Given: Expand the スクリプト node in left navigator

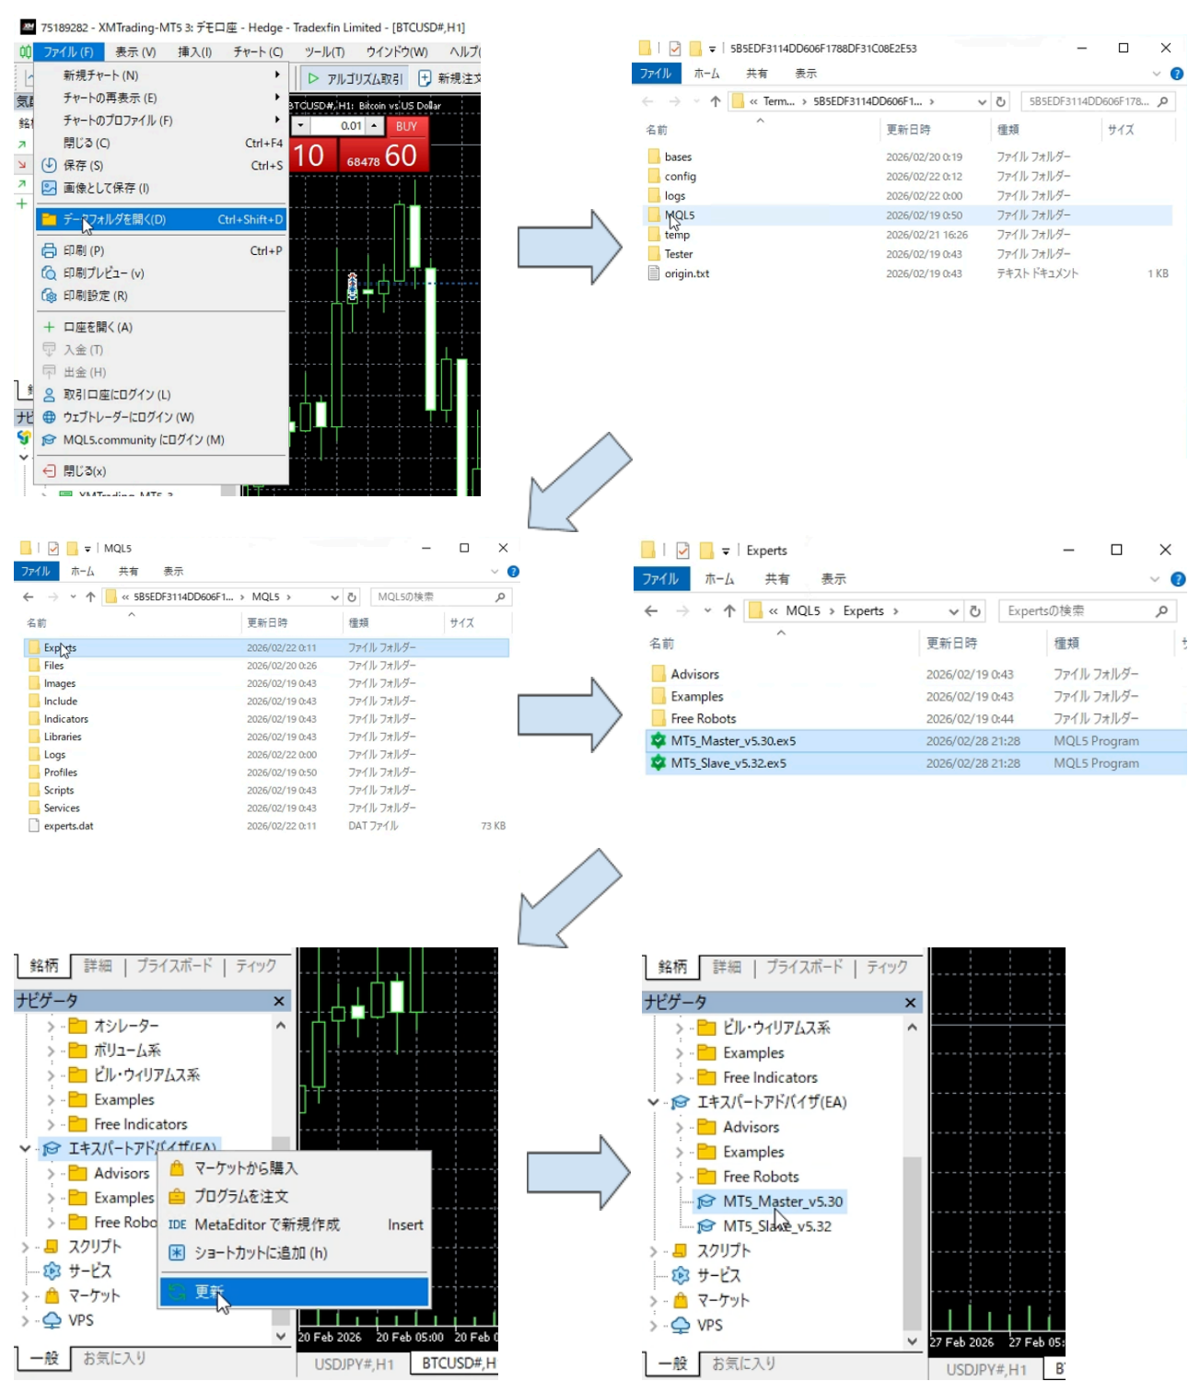Looking at the screenshot, I should tap(25, 1247).
